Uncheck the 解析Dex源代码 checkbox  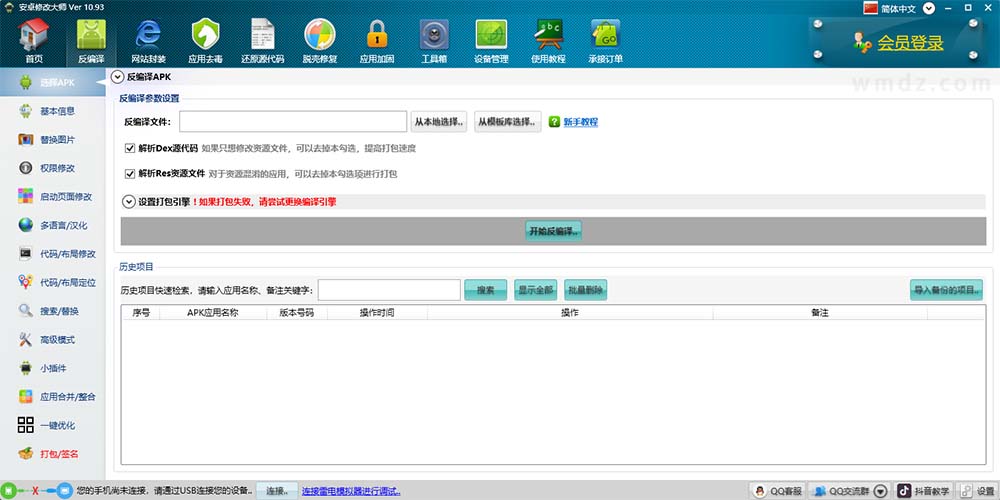130,148
